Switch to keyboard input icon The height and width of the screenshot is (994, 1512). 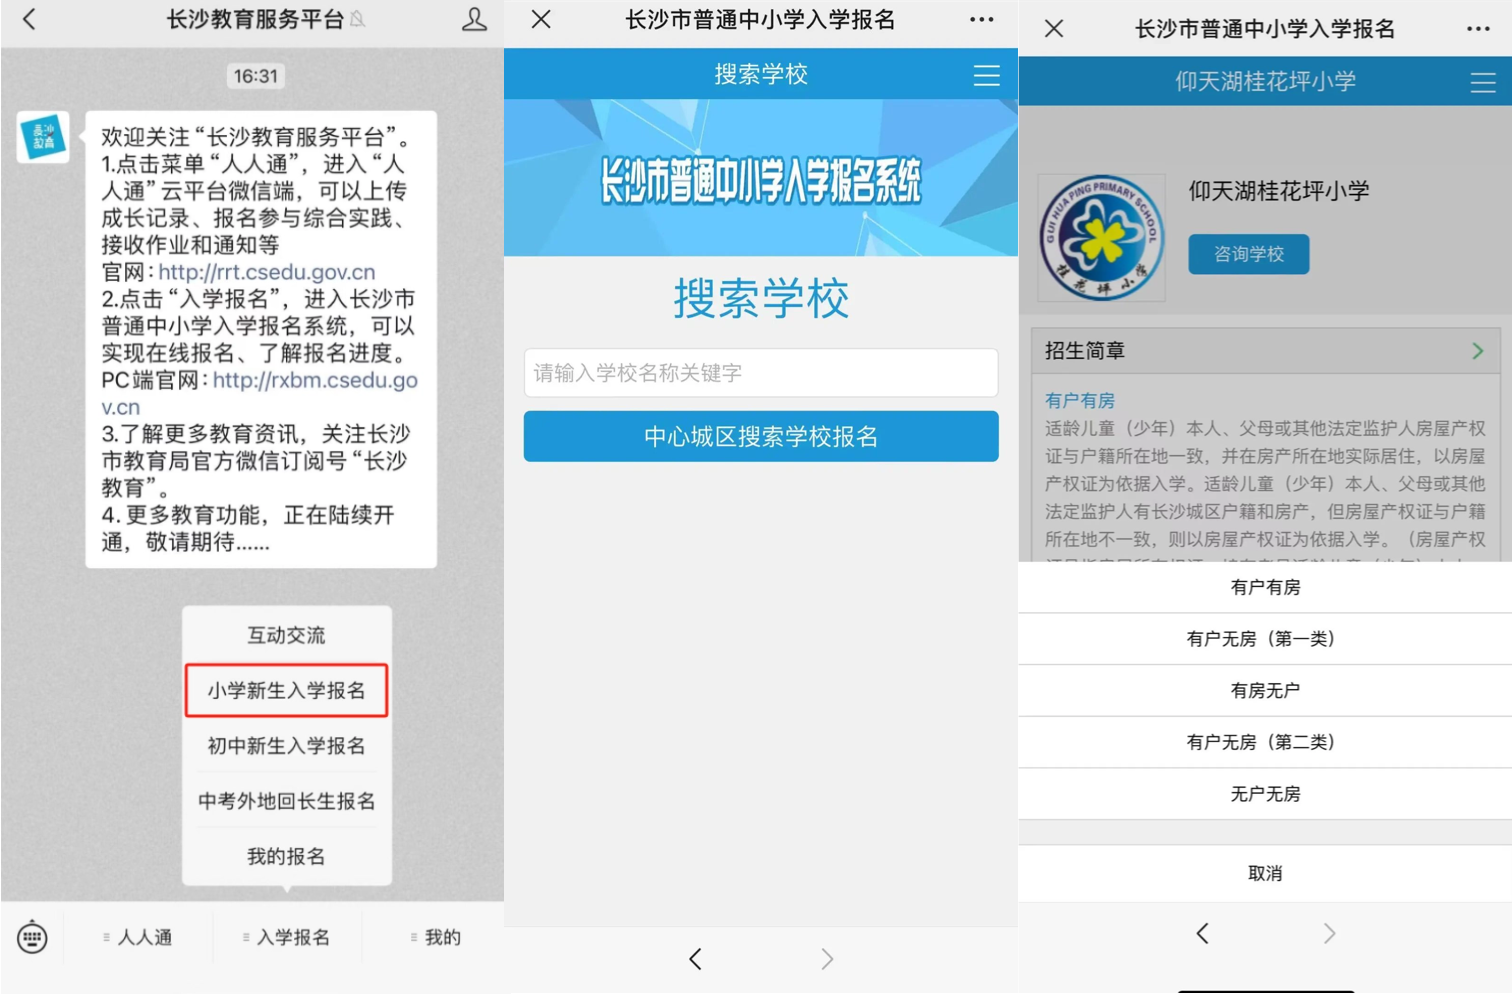coord(32,937)
